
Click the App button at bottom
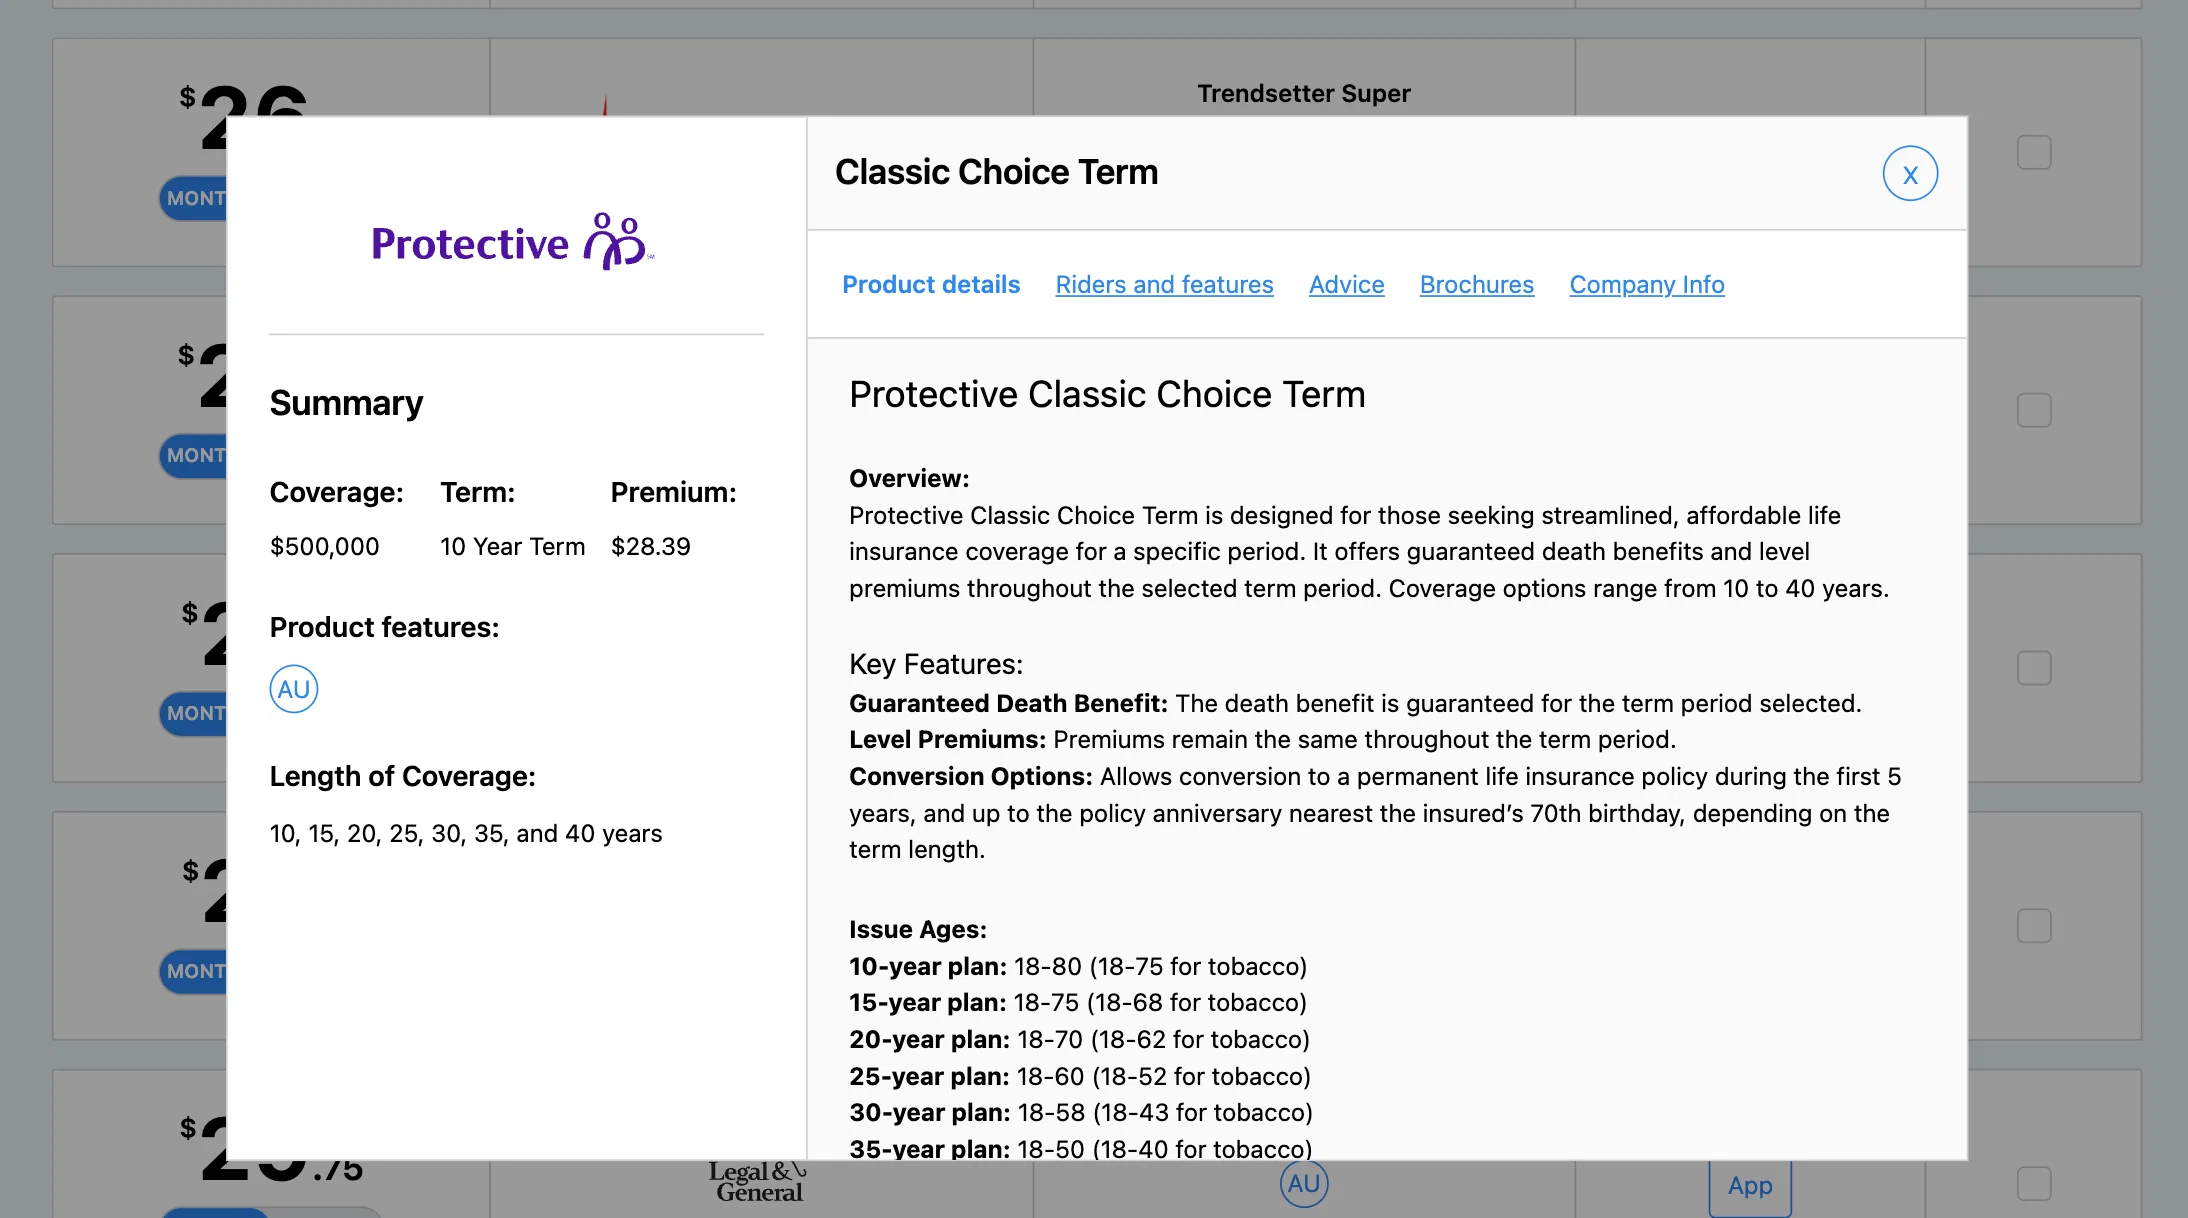[x=1750, y=1187]
